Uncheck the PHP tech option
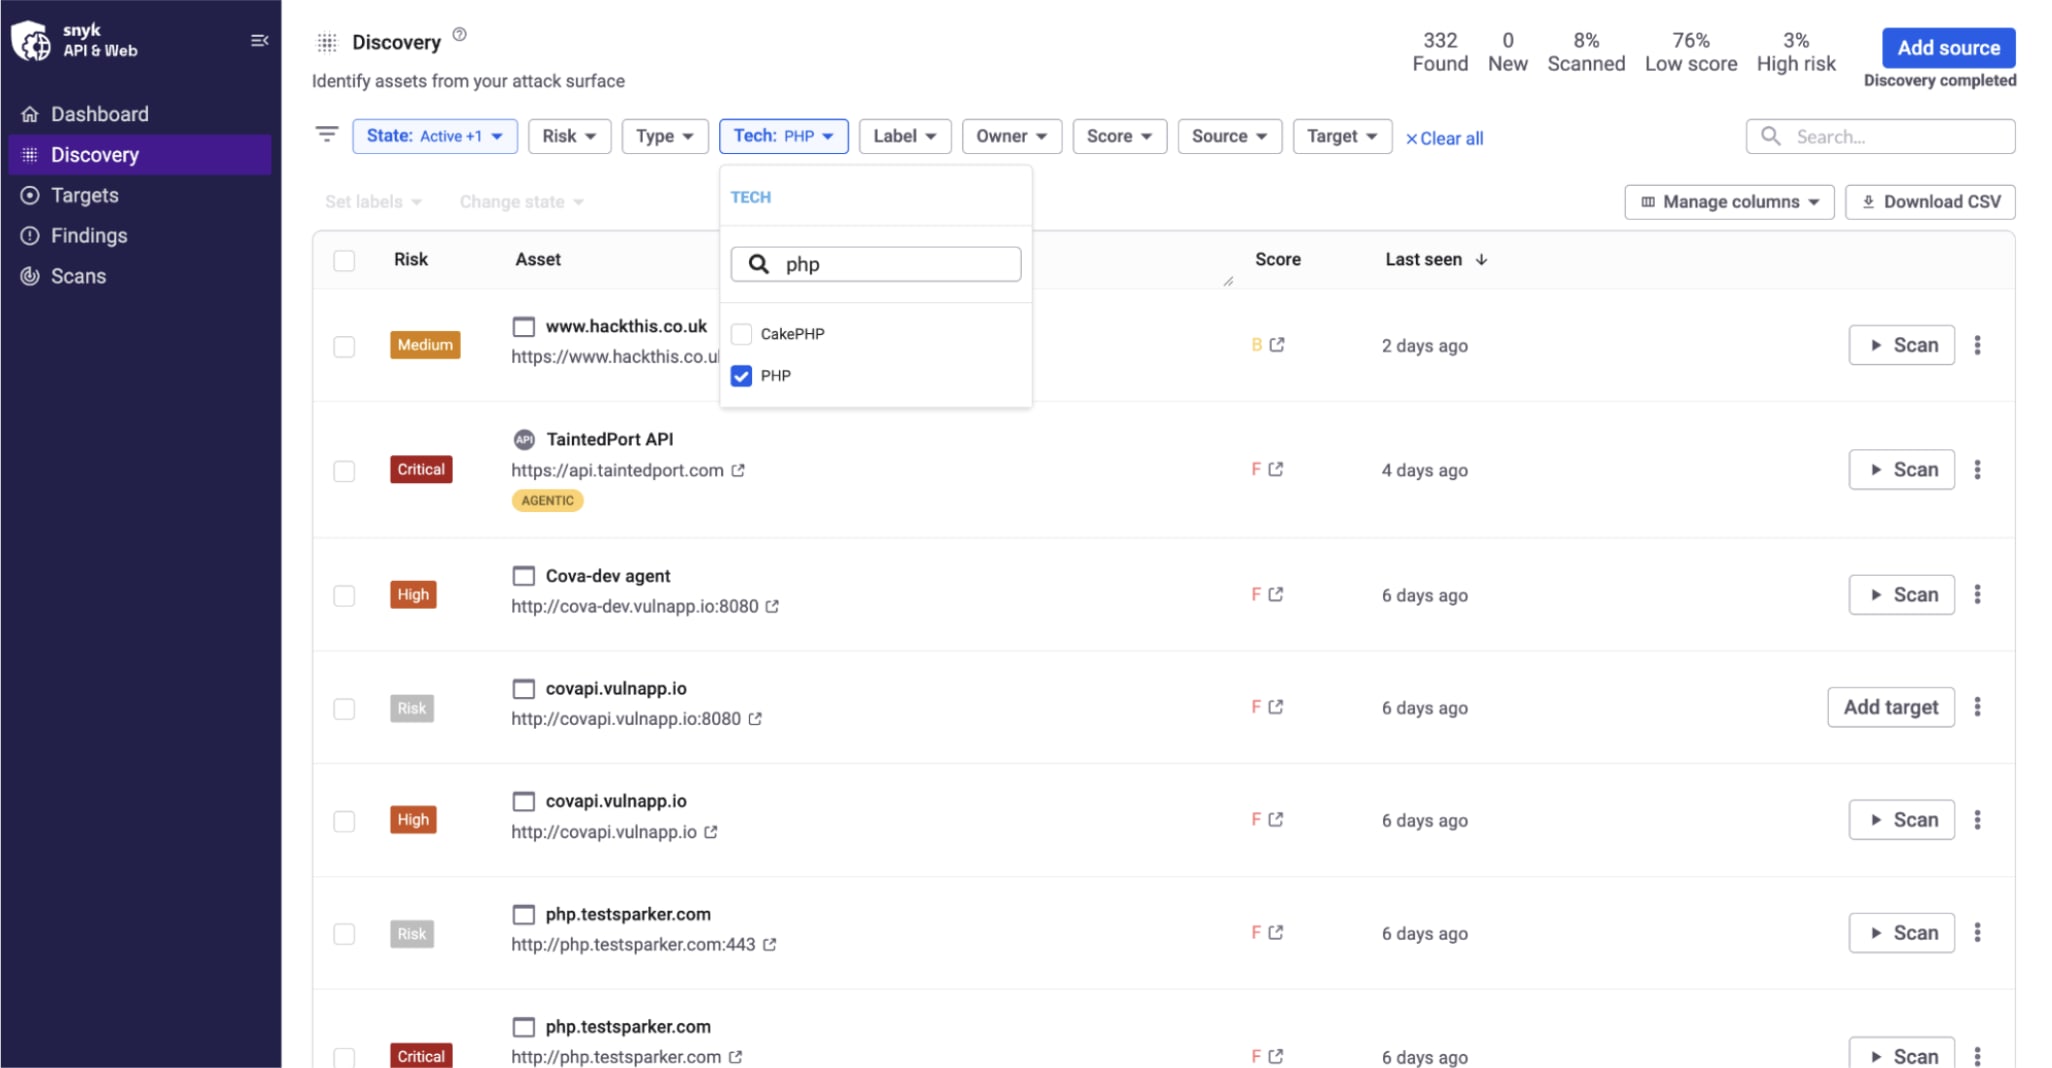2052x1068 pixels. (x=741, y=376)
